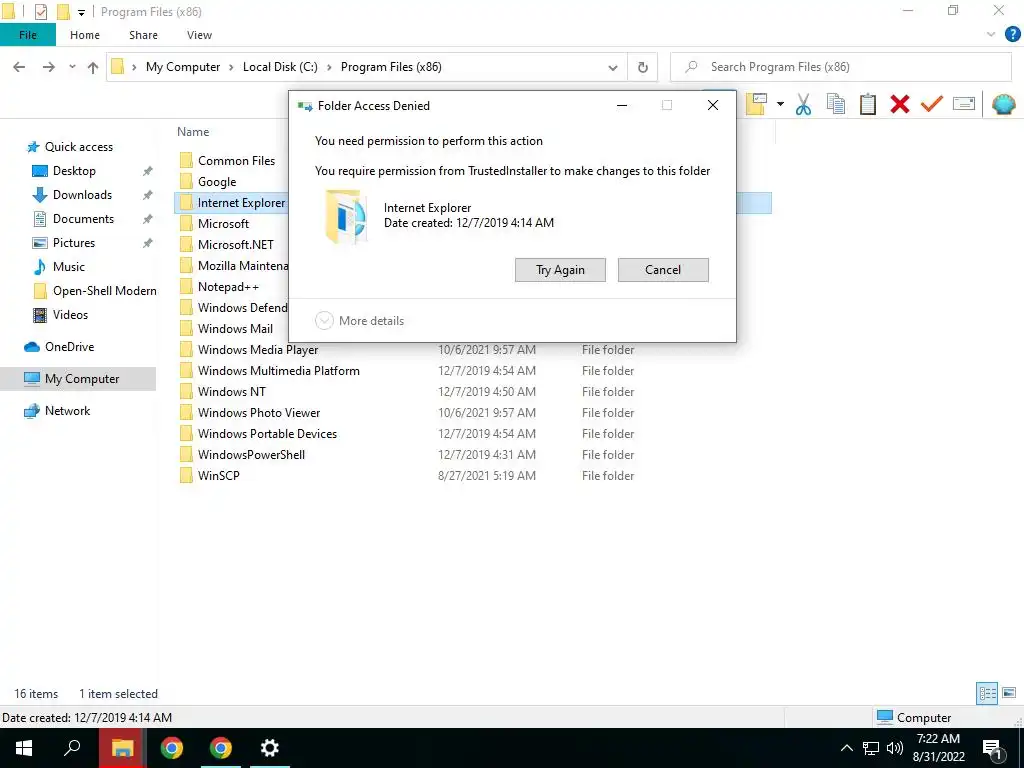
Task: Click the Forward navigation arrow
Action: click(48, 67)
